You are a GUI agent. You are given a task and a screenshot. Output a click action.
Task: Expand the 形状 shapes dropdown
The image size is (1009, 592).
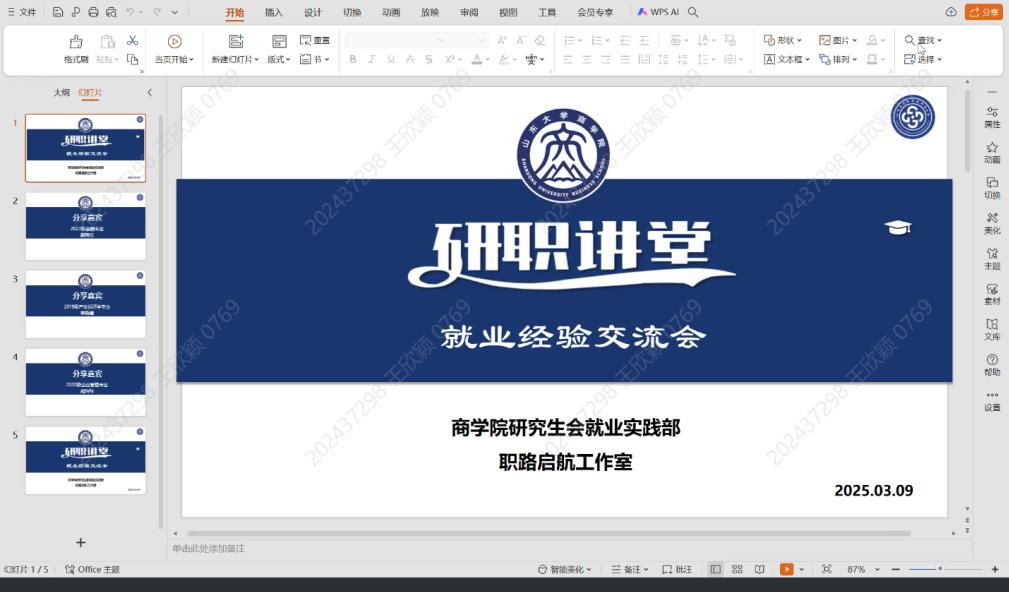[783, 40]
